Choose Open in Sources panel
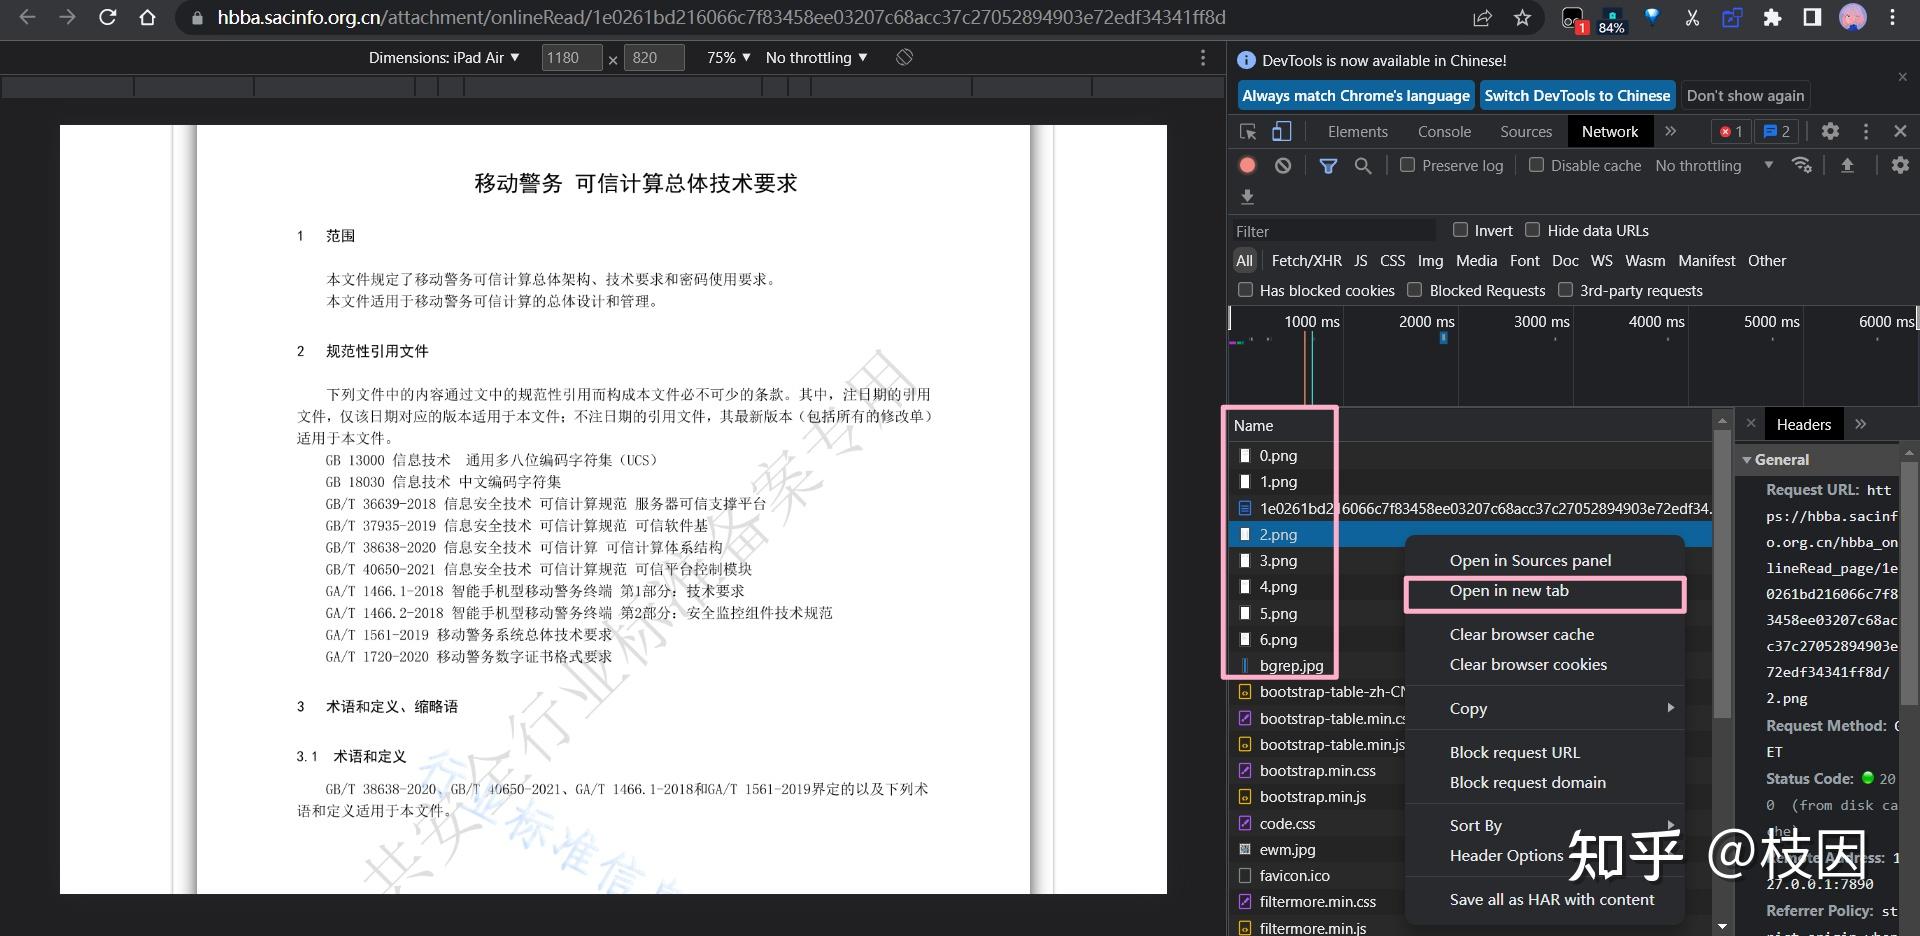 click(1545, 560)
